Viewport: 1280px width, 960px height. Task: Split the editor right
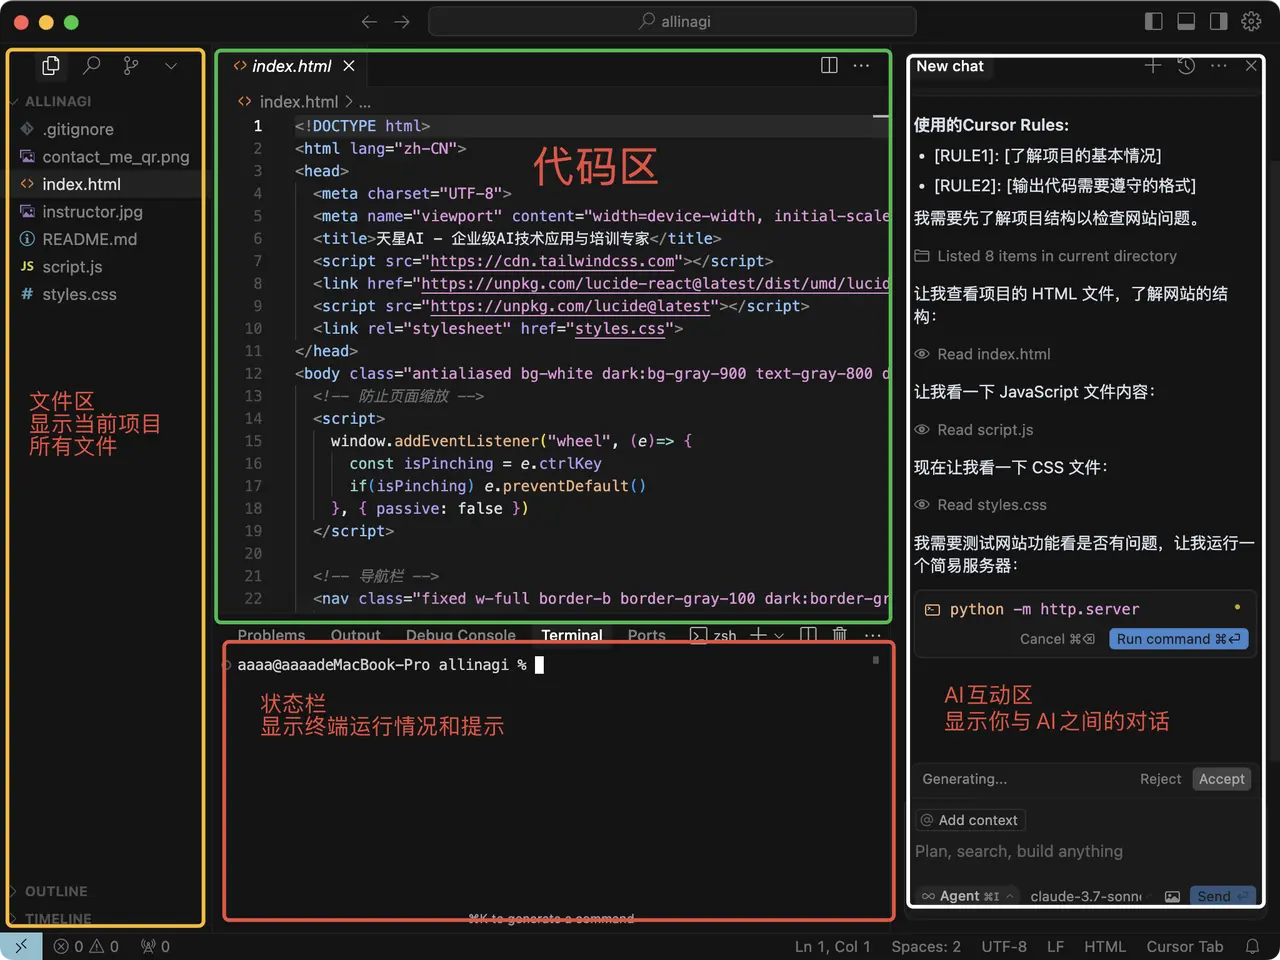829,65
